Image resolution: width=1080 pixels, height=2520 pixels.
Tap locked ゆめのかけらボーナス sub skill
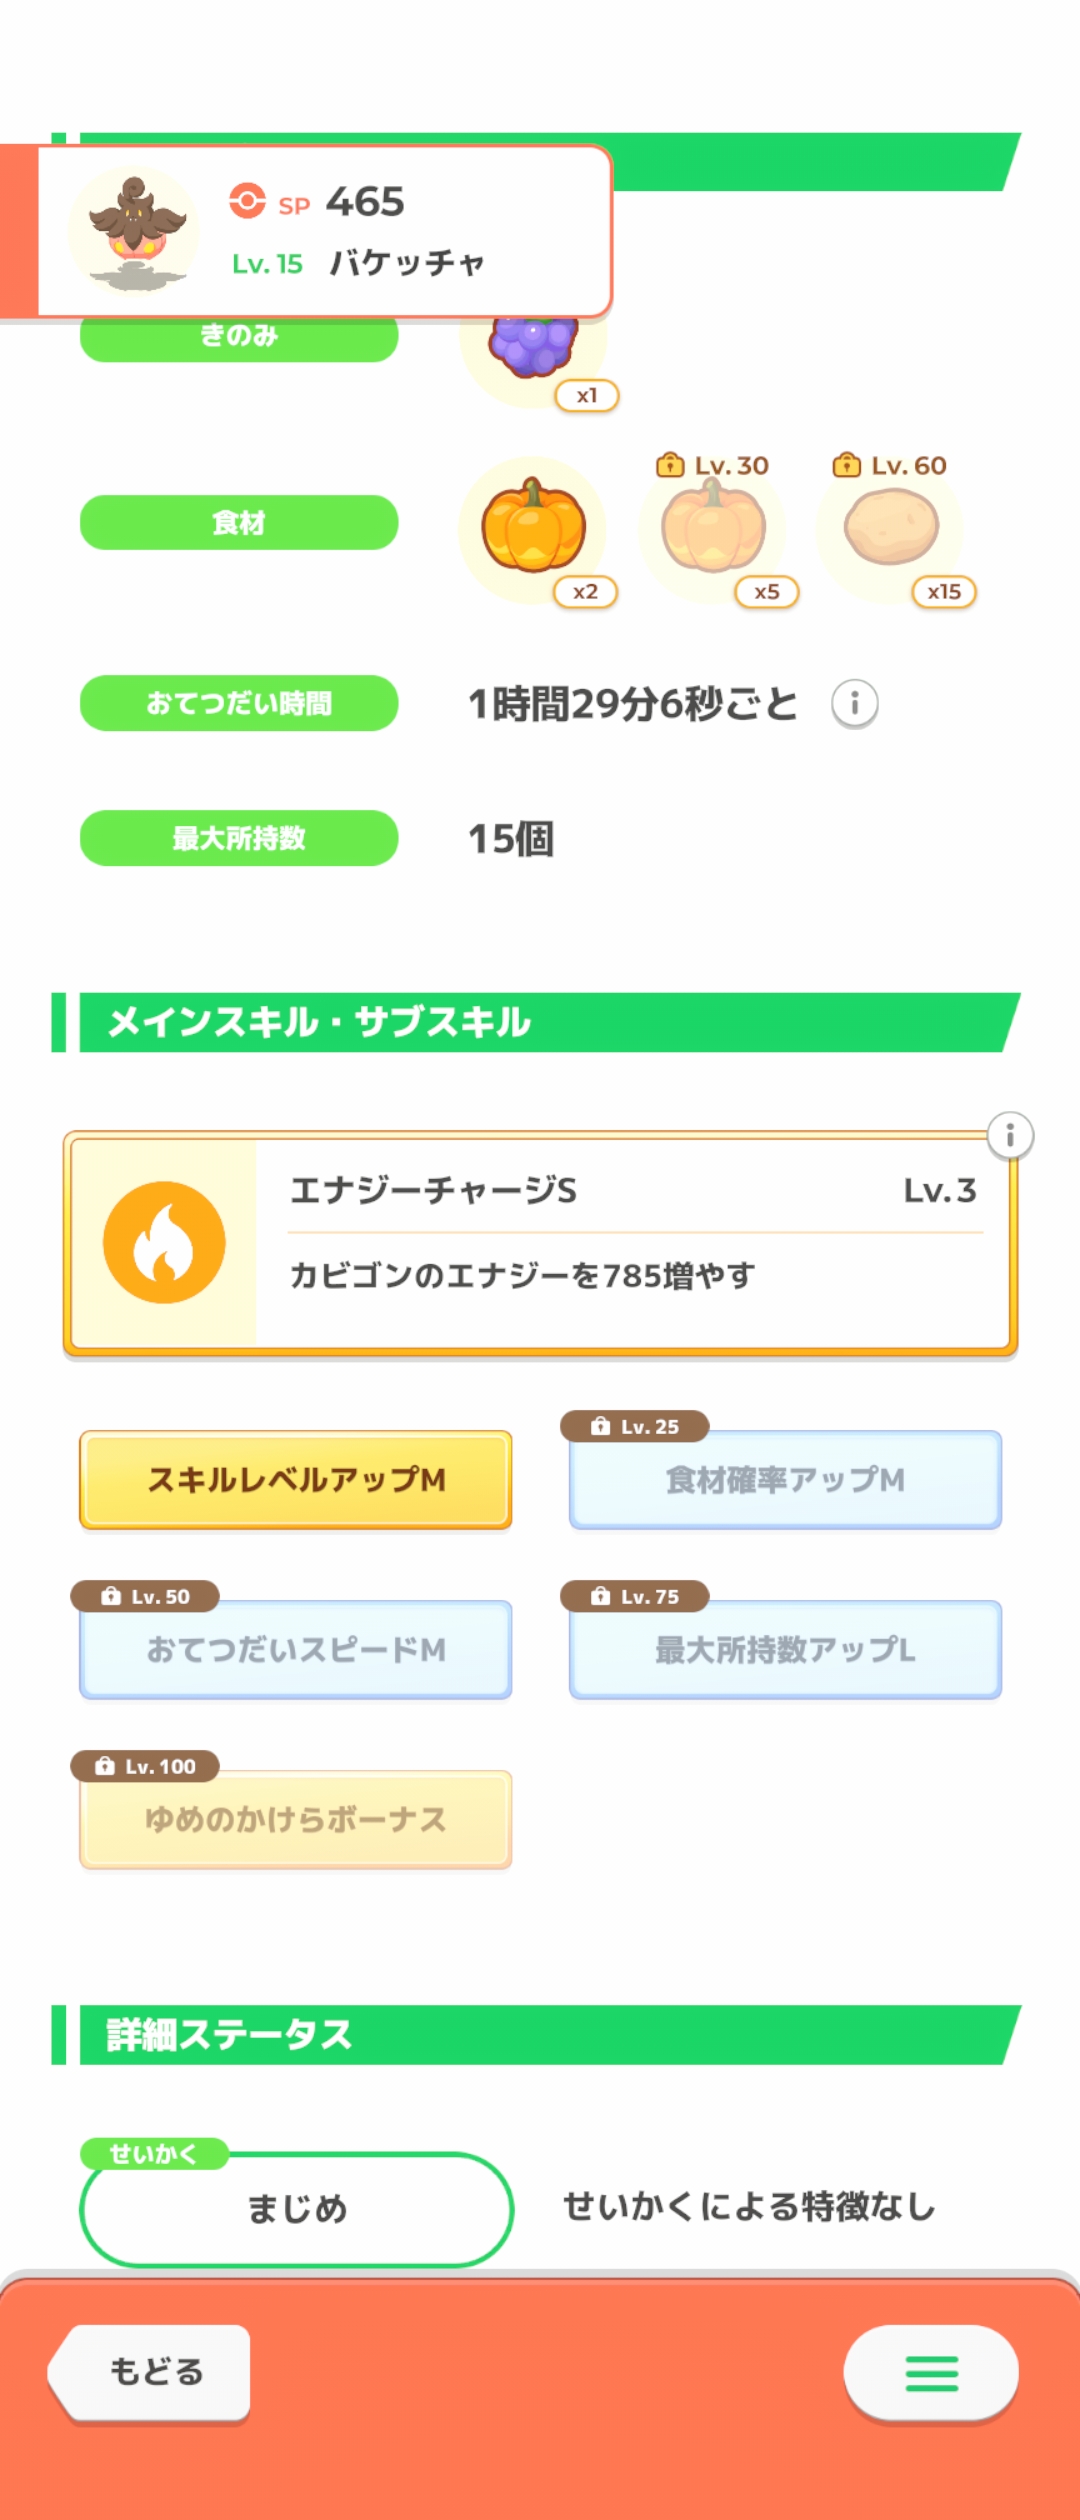pos(296,1819)
